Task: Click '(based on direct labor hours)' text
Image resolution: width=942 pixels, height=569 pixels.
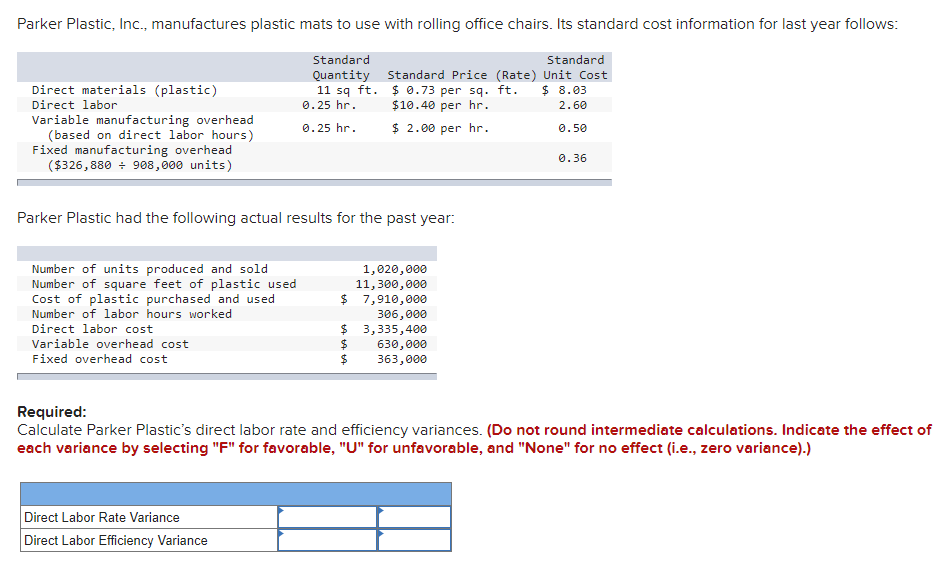Action: pos(150,135)
